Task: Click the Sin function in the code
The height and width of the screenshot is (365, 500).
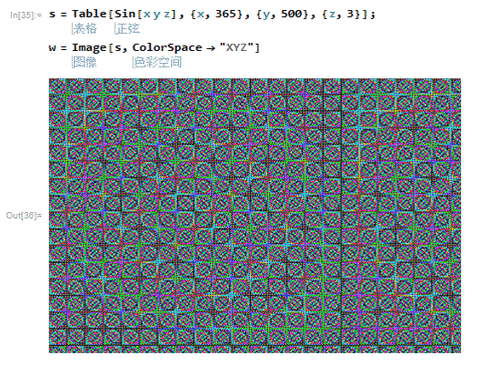Action: click(x=125, y=14)
